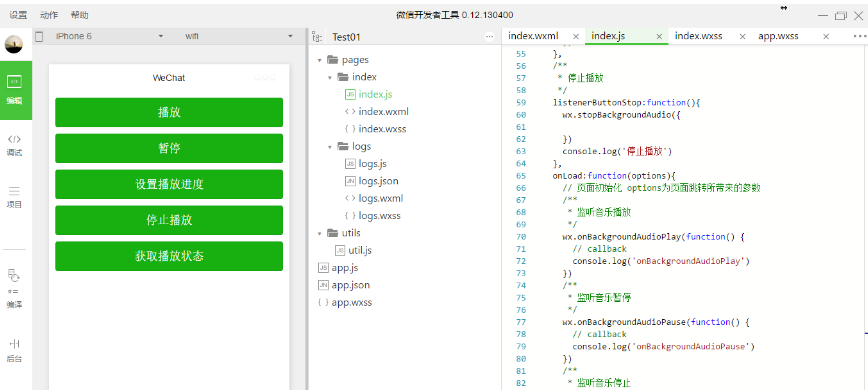Open logs.wxml in the file tree
The height and width of the screenshot is (390, 868).
pyautogui.click(x=380, y=198)
